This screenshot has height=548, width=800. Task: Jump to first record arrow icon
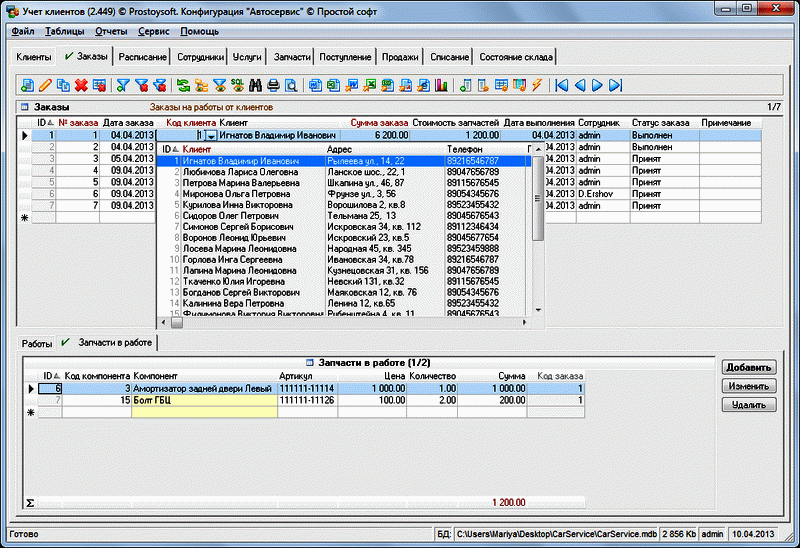point(562,85)
